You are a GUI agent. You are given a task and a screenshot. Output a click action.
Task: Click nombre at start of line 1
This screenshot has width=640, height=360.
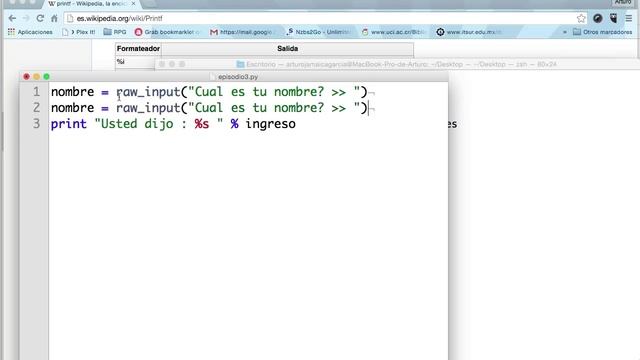coord(72,92)
